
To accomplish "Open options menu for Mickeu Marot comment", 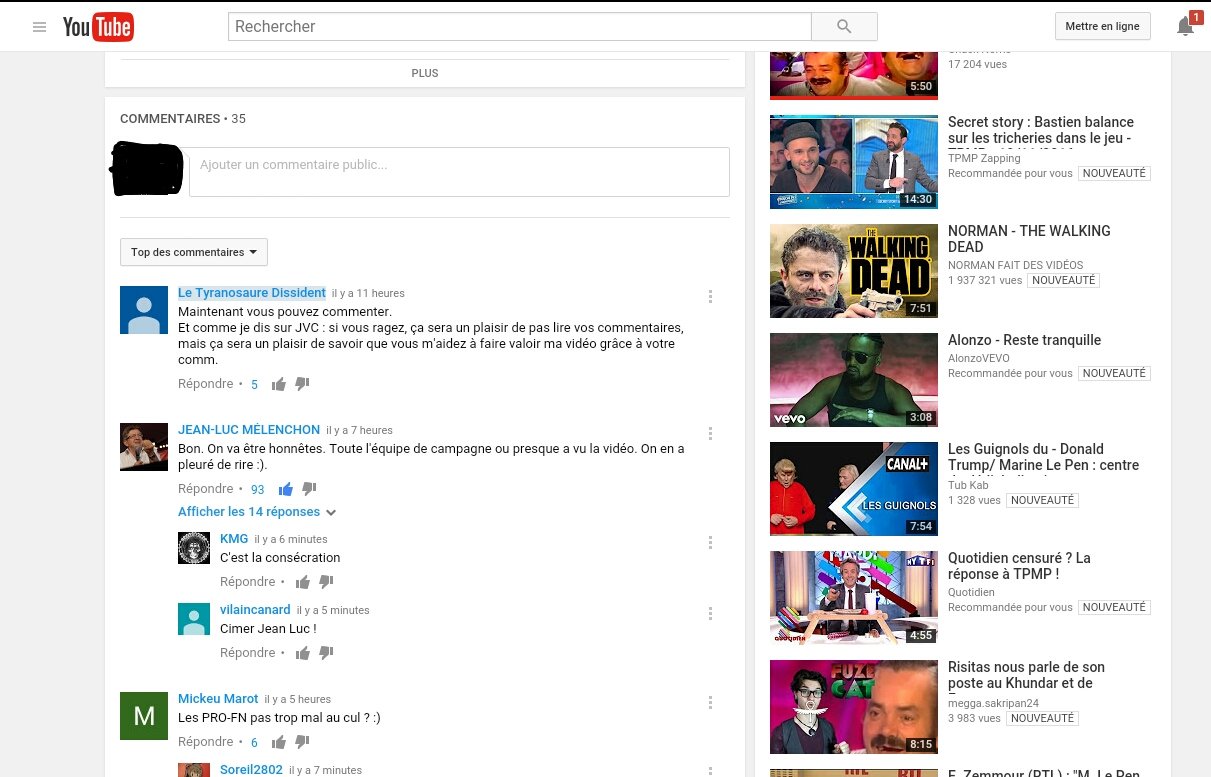I will (710, 702).
